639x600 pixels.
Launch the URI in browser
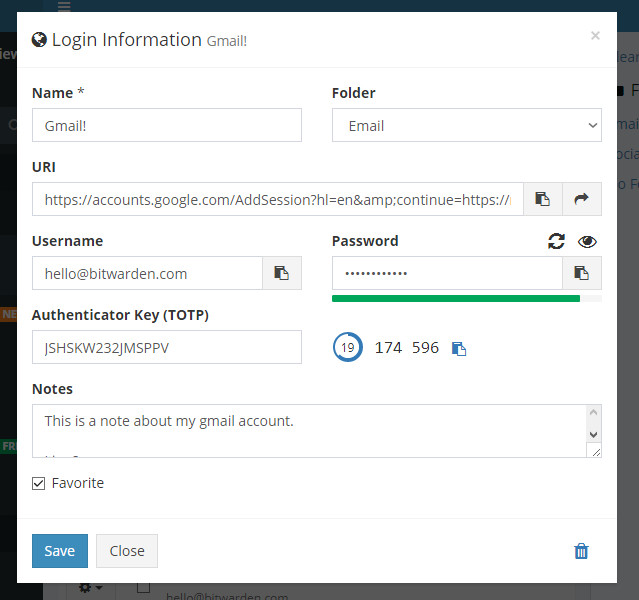click(582, 199)
